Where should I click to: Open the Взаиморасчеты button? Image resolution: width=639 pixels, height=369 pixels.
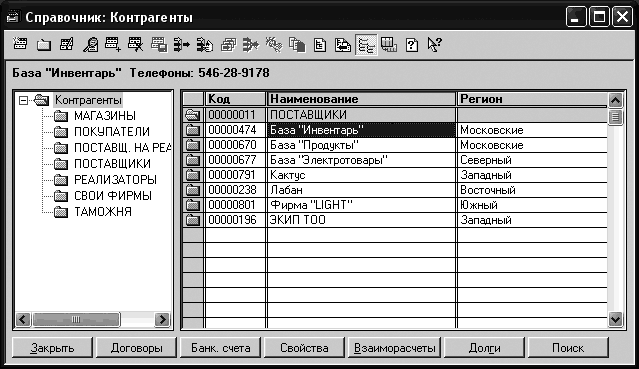(394, 348)
